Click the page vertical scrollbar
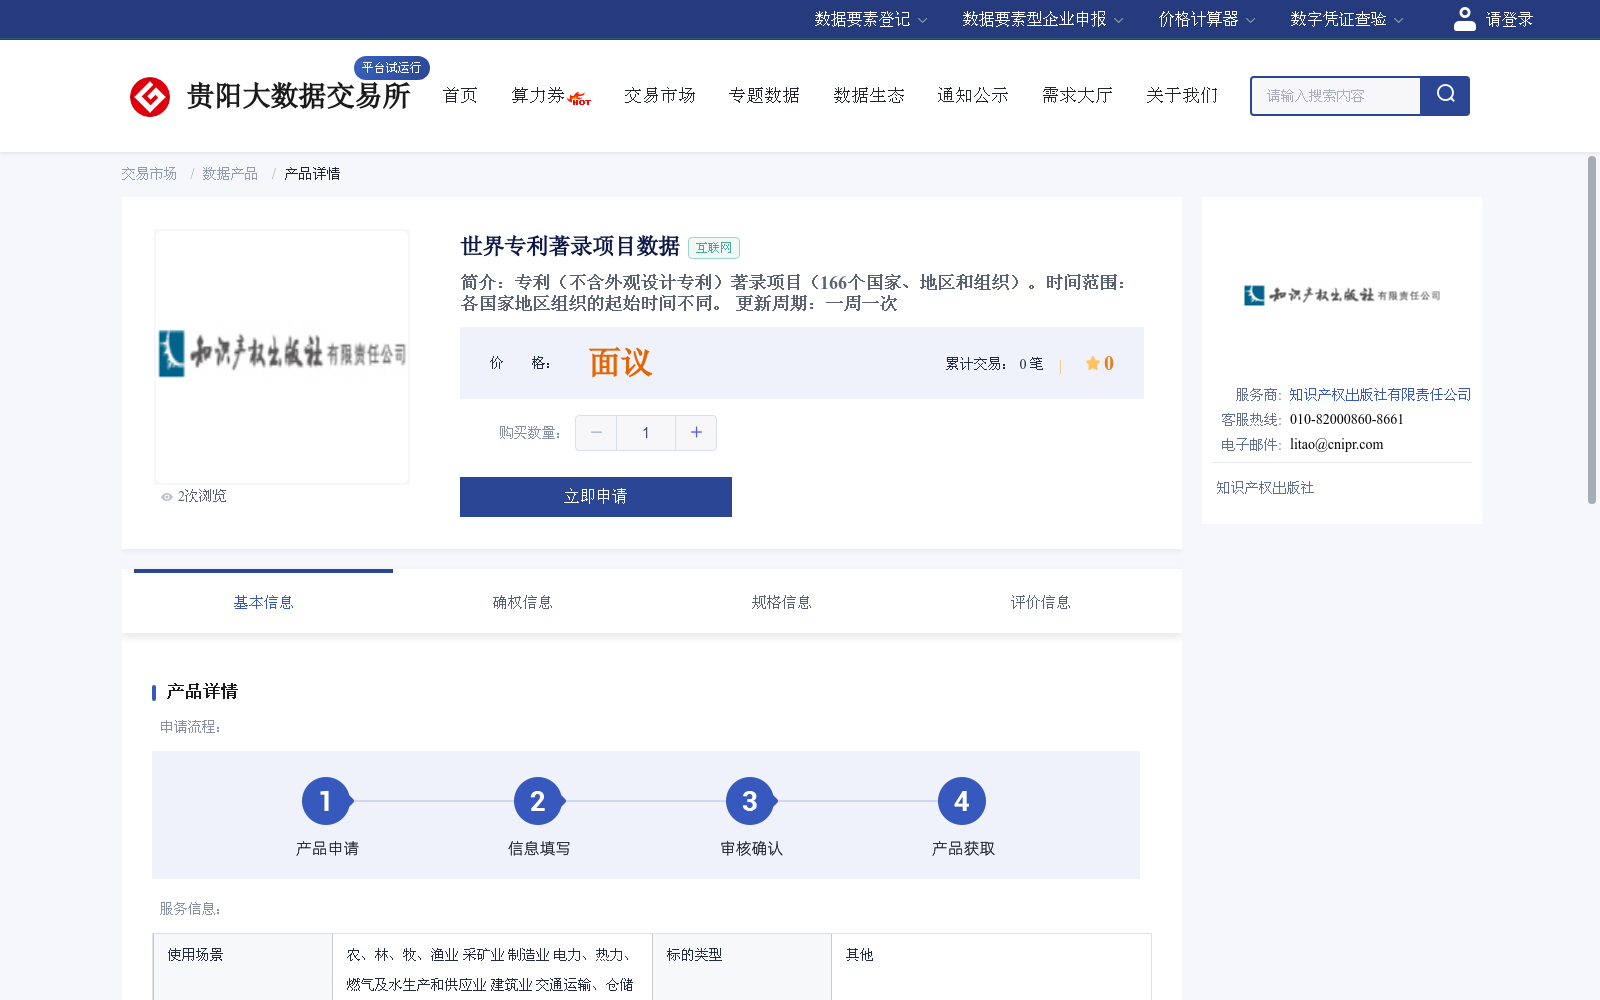The image size is (1600, 1000). [x=1592, y=330]
